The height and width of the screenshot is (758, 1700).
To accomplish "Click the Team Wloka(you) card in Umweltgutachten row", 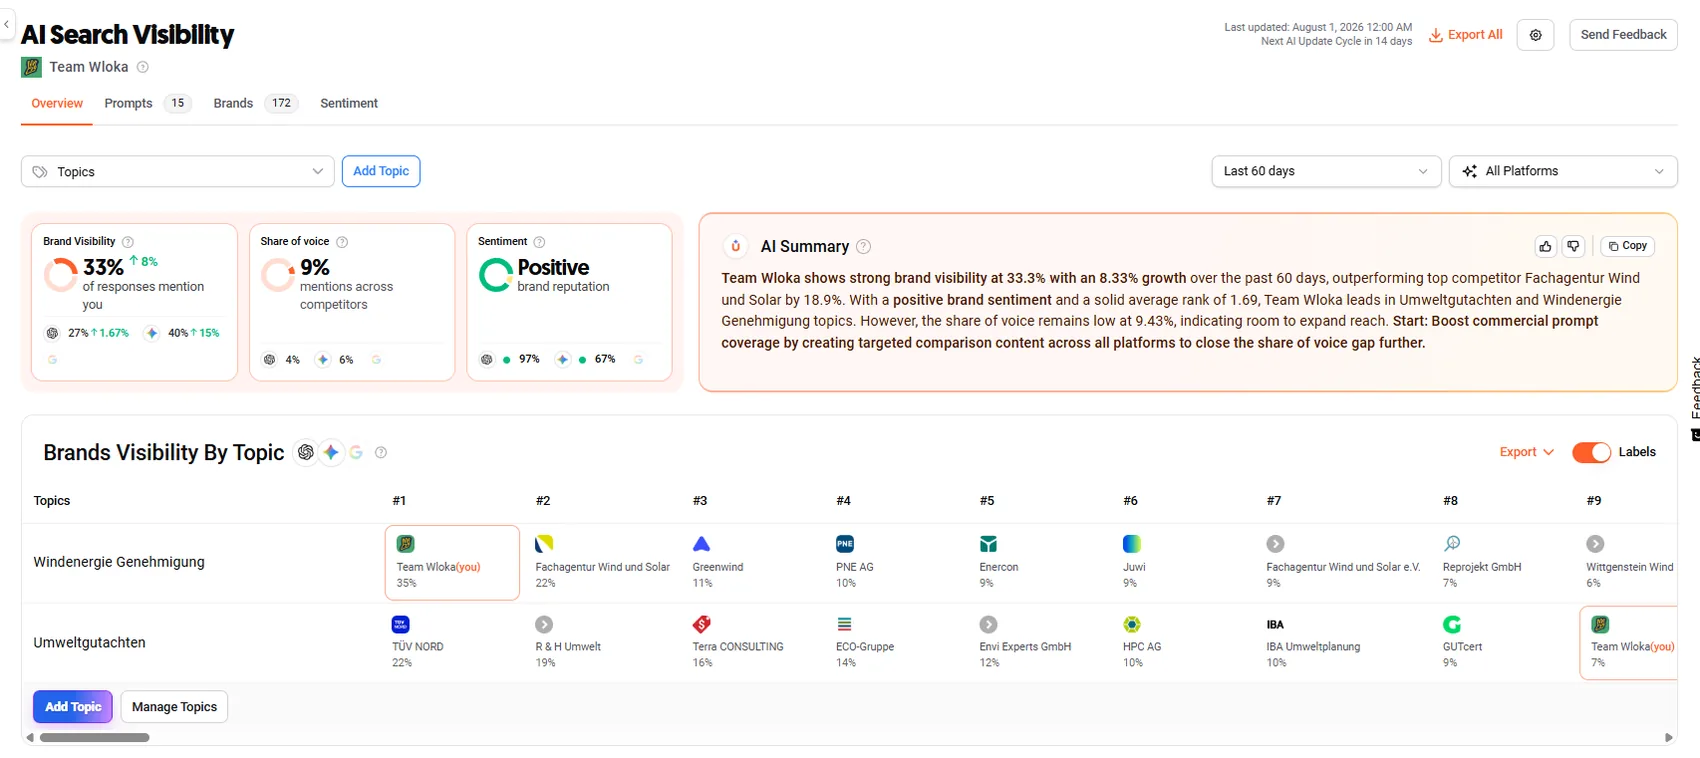I will 1628,643.
